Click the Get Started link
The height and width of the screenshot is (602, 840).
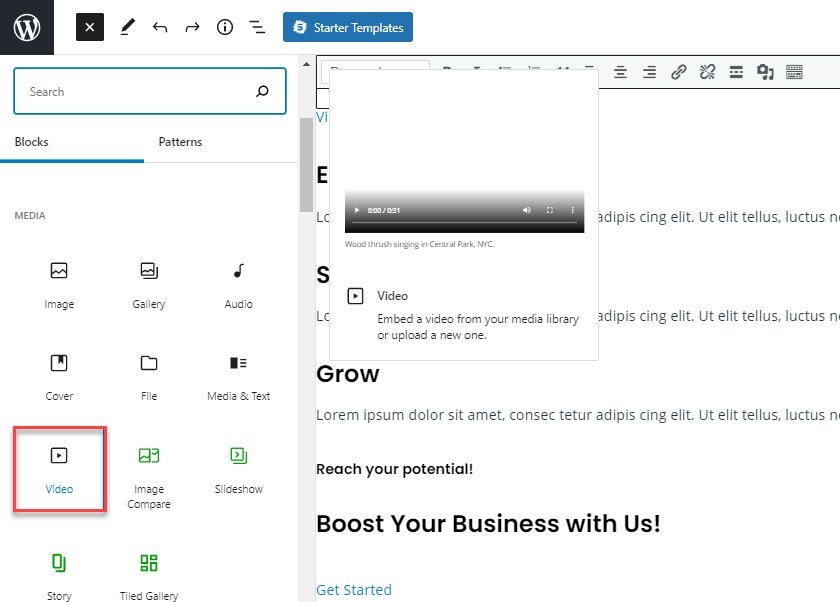point(354,590)
